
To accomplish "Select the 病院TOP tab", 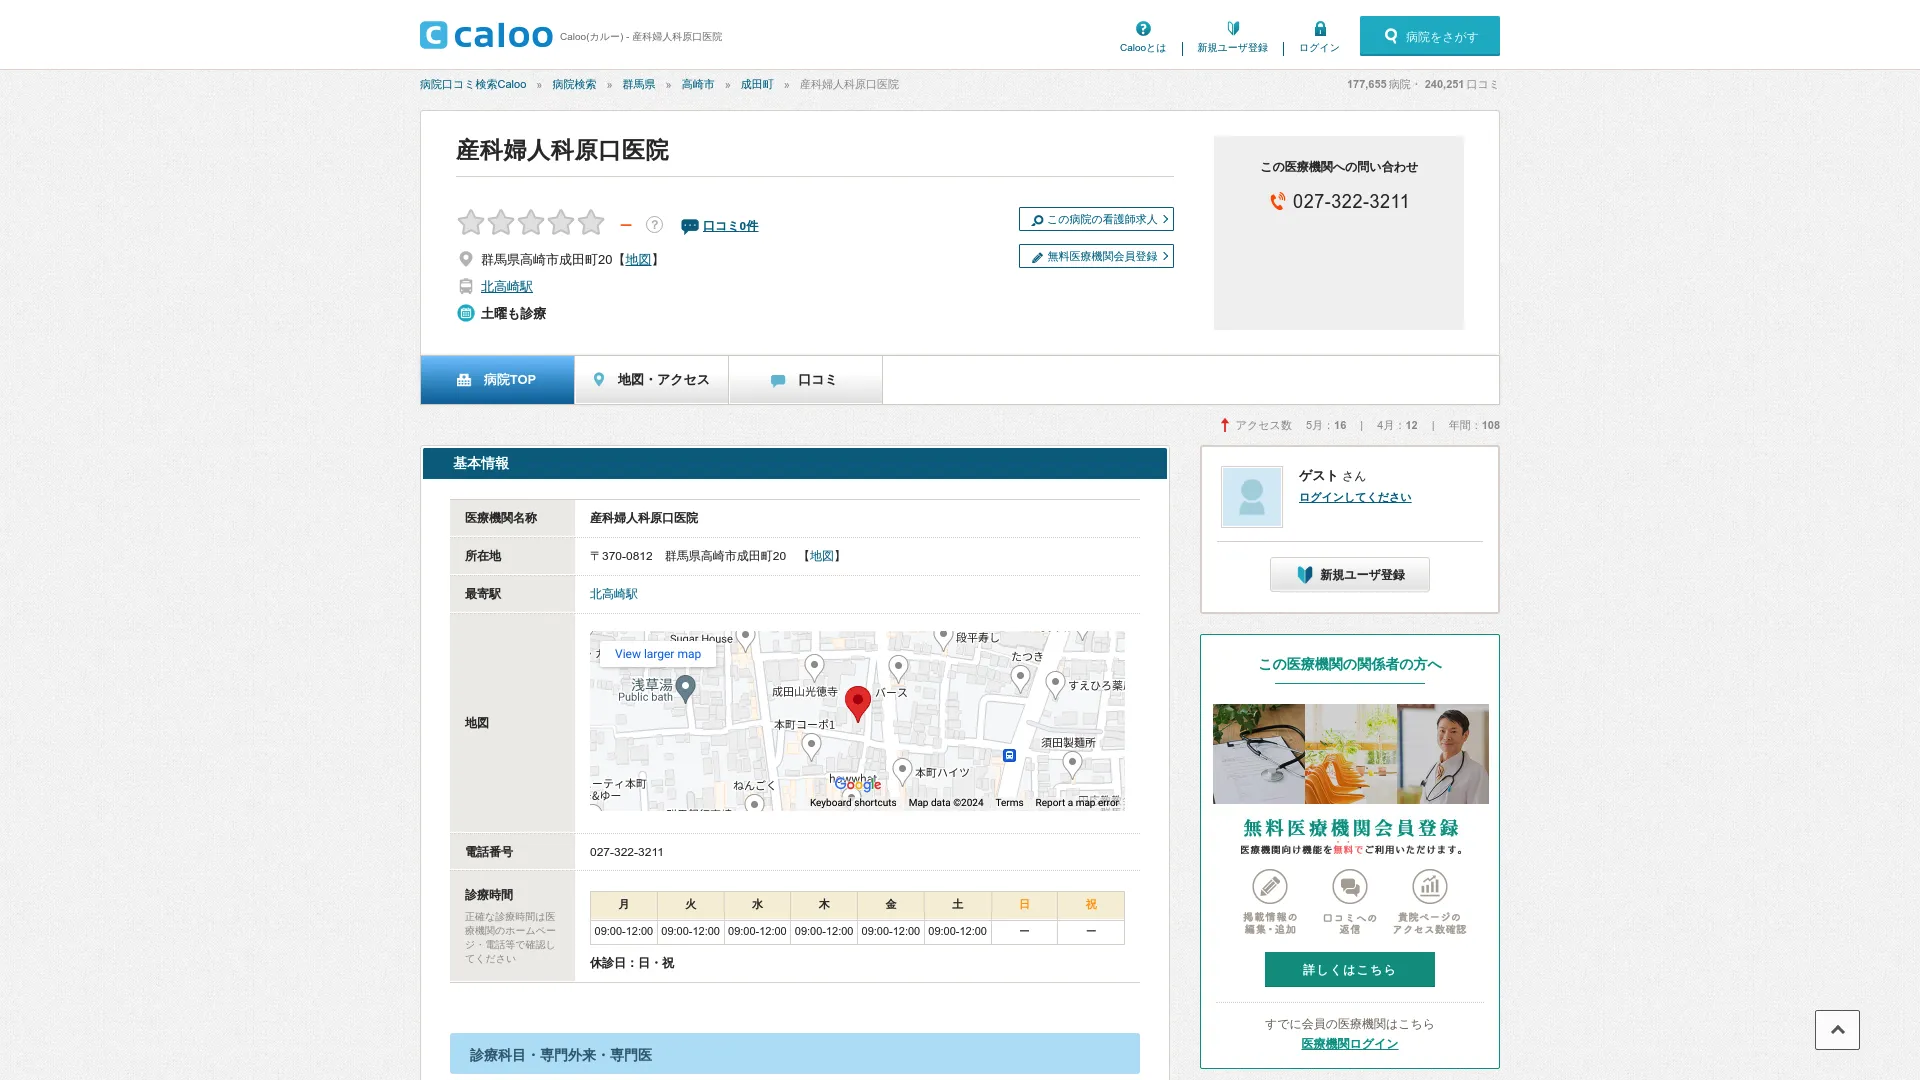I will point(497,380).
